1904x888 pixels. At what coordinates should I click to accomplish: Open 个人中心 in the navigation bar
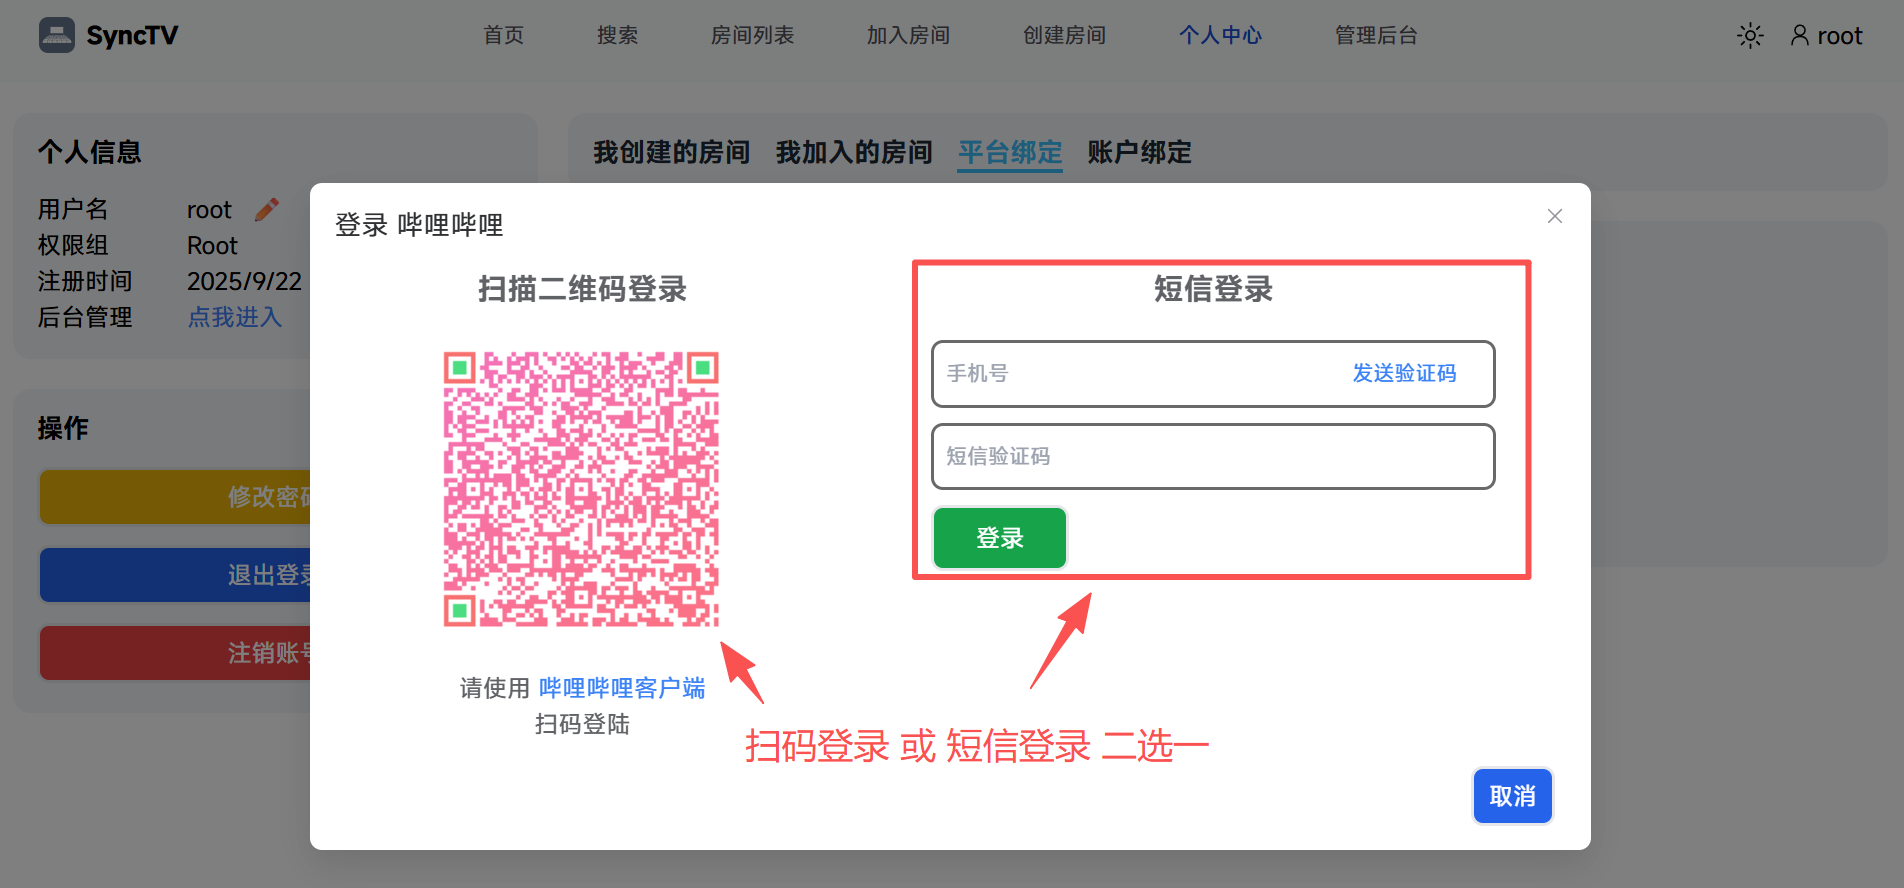click(x=1220, y=35)
